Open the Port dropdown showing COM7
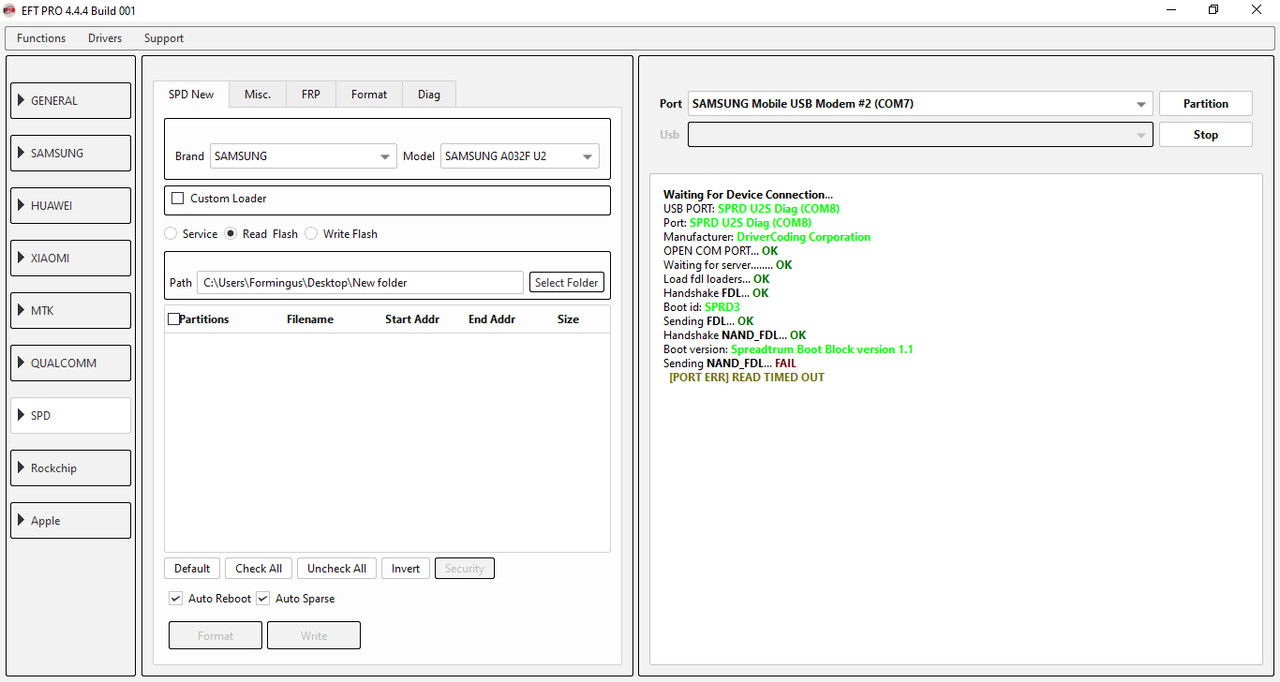 [920, 104]
